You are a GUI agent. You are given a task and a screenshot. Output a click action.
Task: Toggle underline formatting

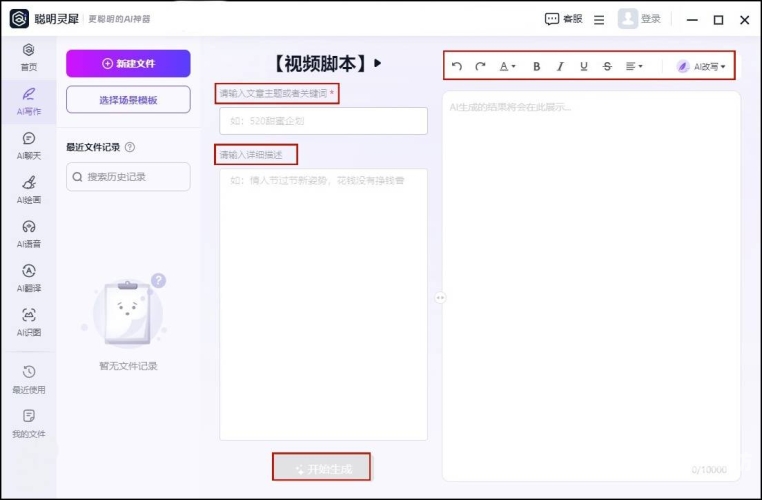pos(584,66)
